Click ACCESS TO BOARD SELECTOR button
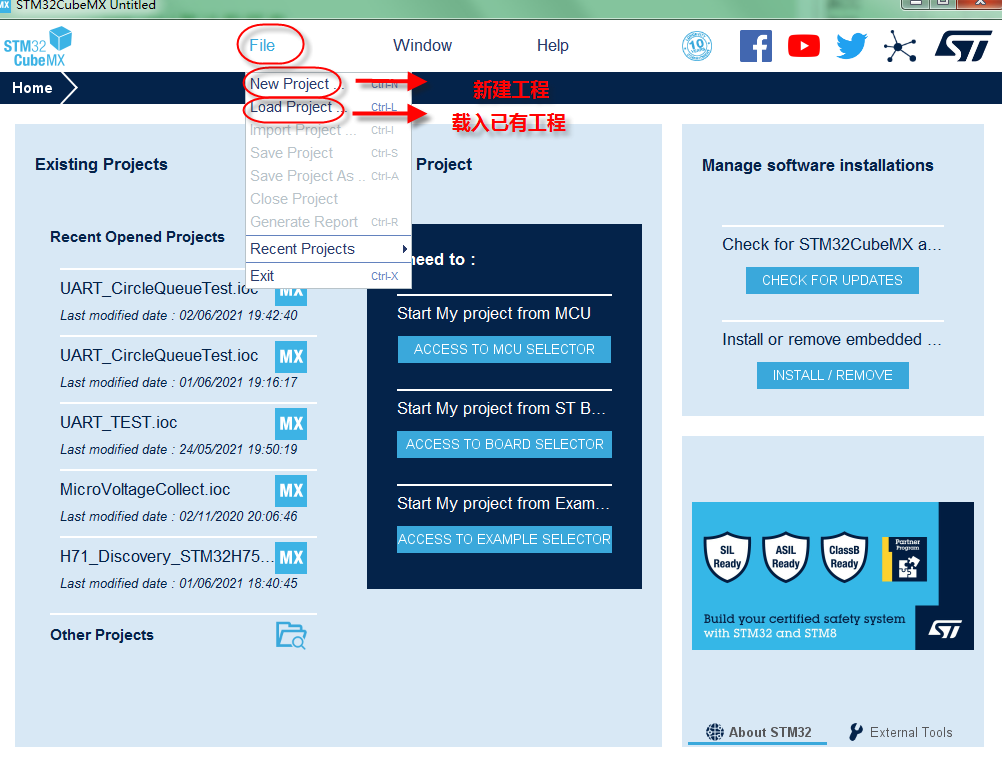 click(x=504, y=444)
